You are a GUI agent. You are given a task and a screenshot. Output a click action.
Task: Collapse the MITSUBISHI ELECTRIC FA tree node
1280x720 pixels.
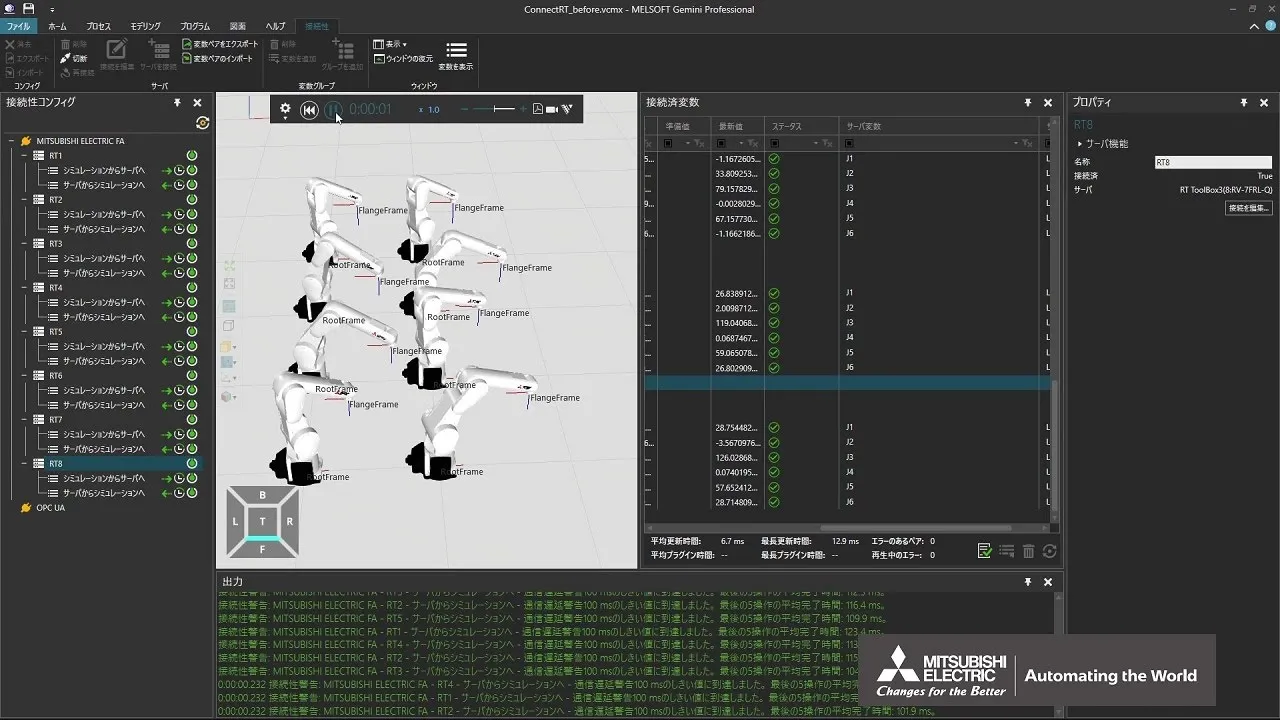point(12,141)
